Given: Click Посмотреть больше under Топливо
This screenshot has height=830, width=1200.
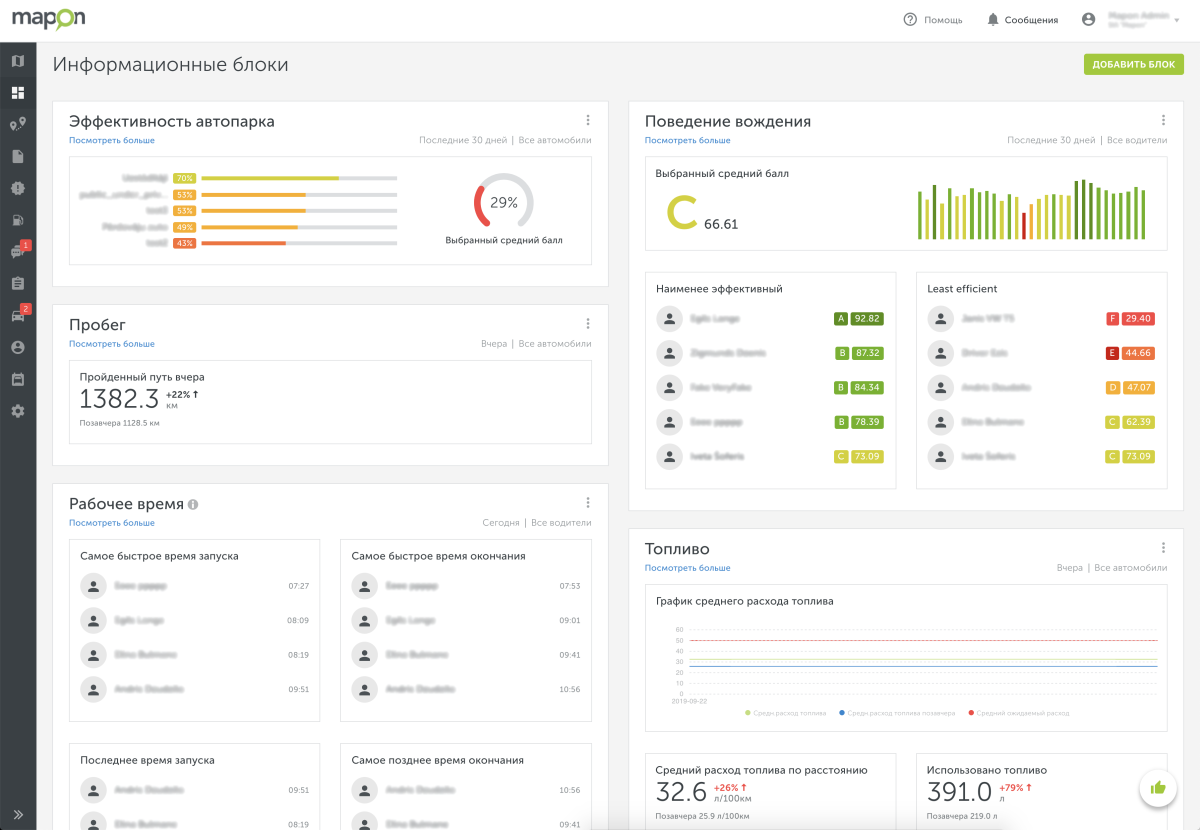Looking at the screenshot, I should (687, 568).
